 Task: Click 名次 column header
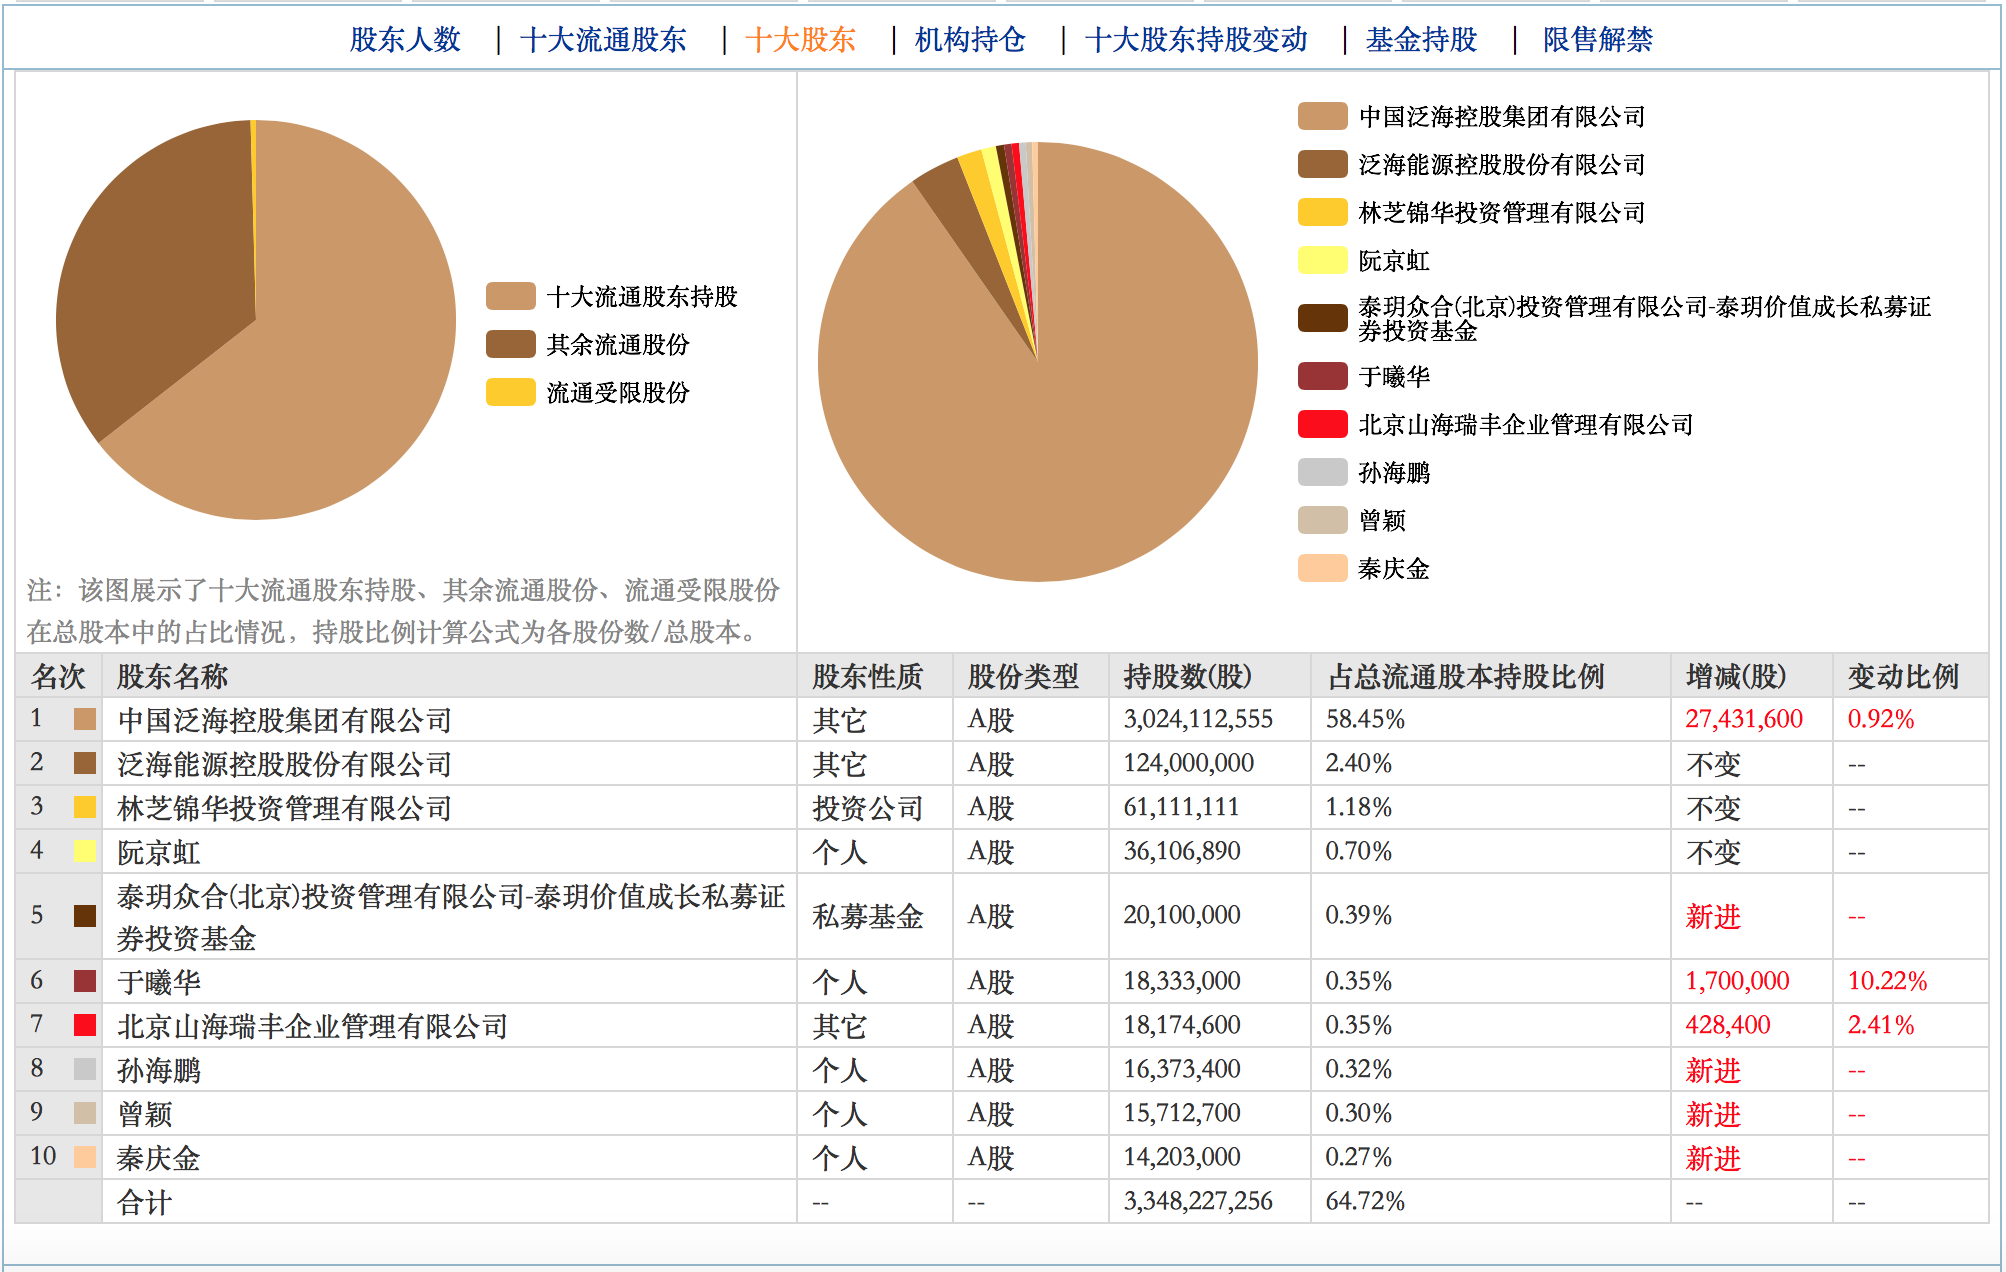58,676
